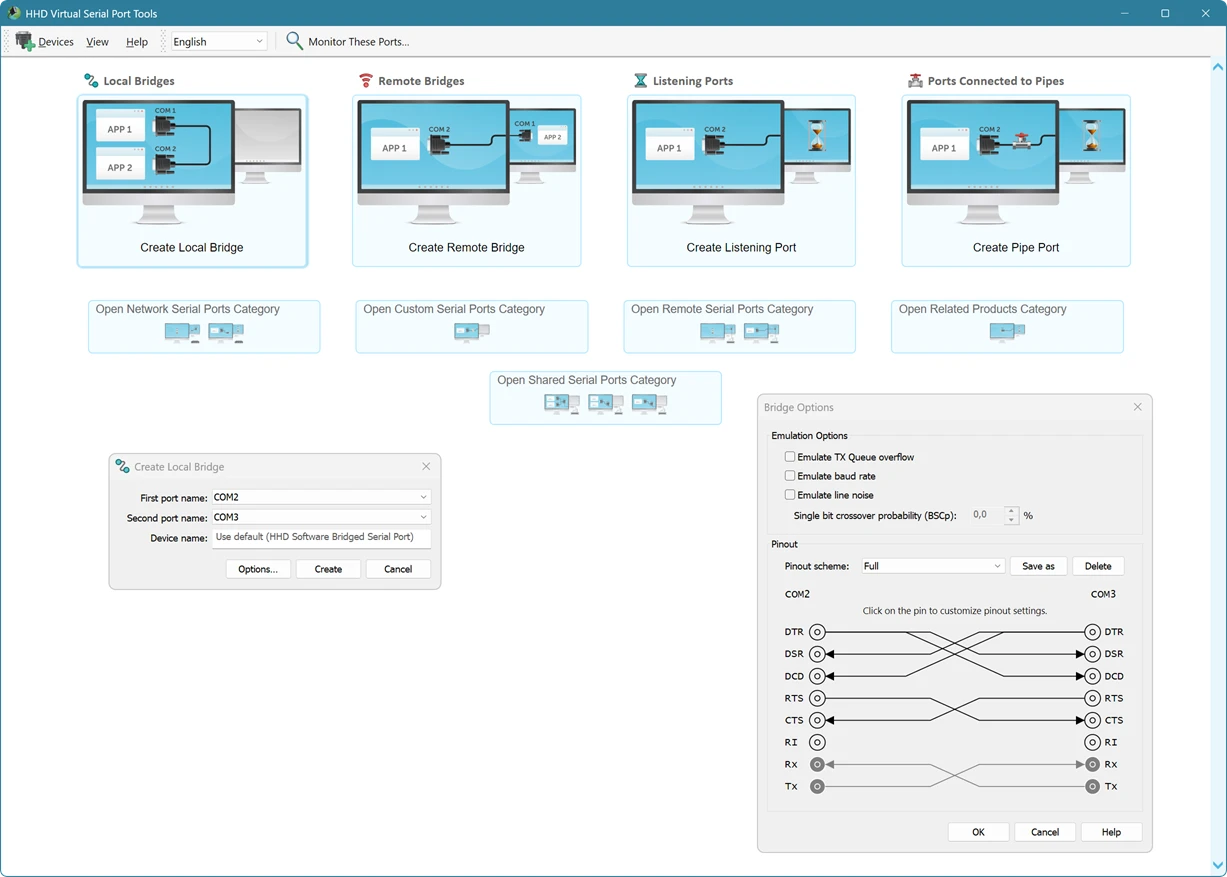This screenshot has height=877, width=1227.
Task: Open the Help menu
Action: point(137,42)
